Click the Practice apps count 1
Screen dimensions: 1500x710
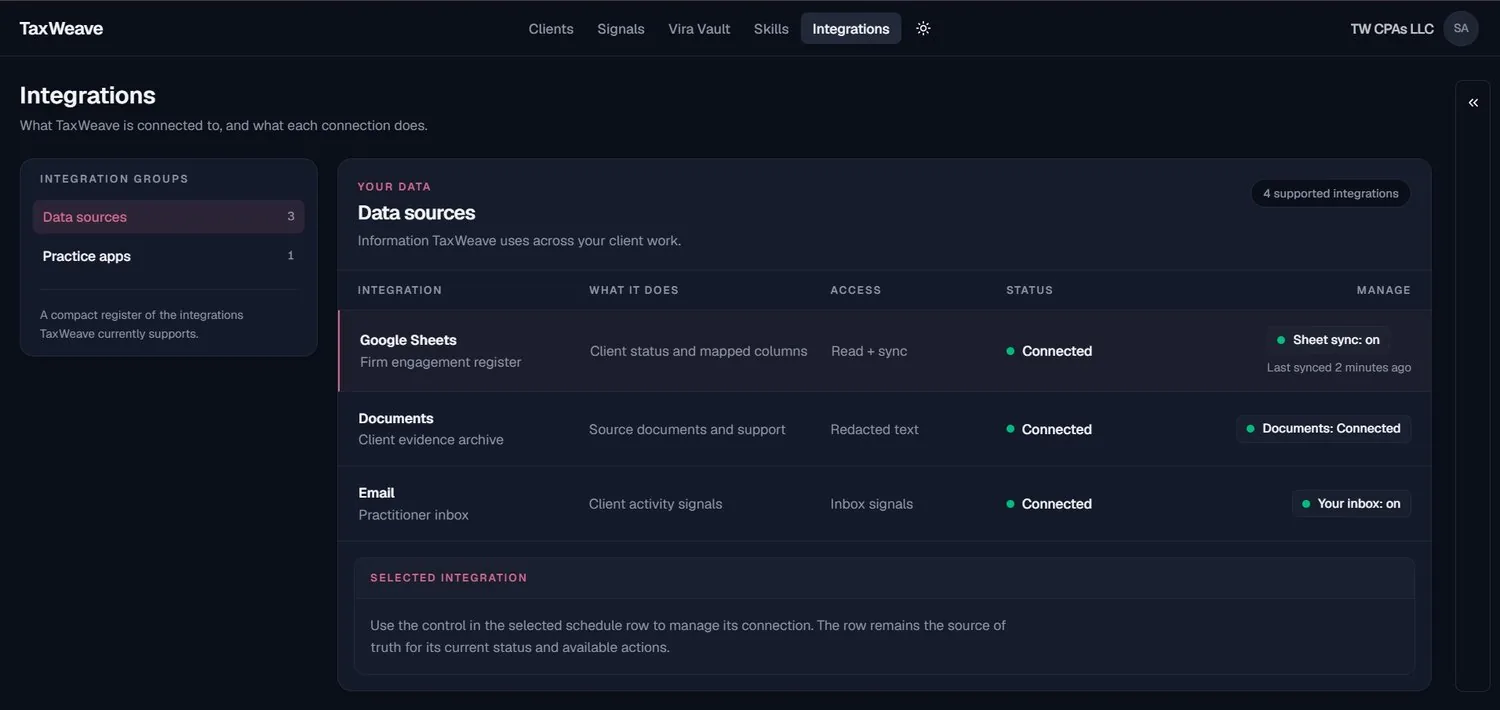coord(291,256)
